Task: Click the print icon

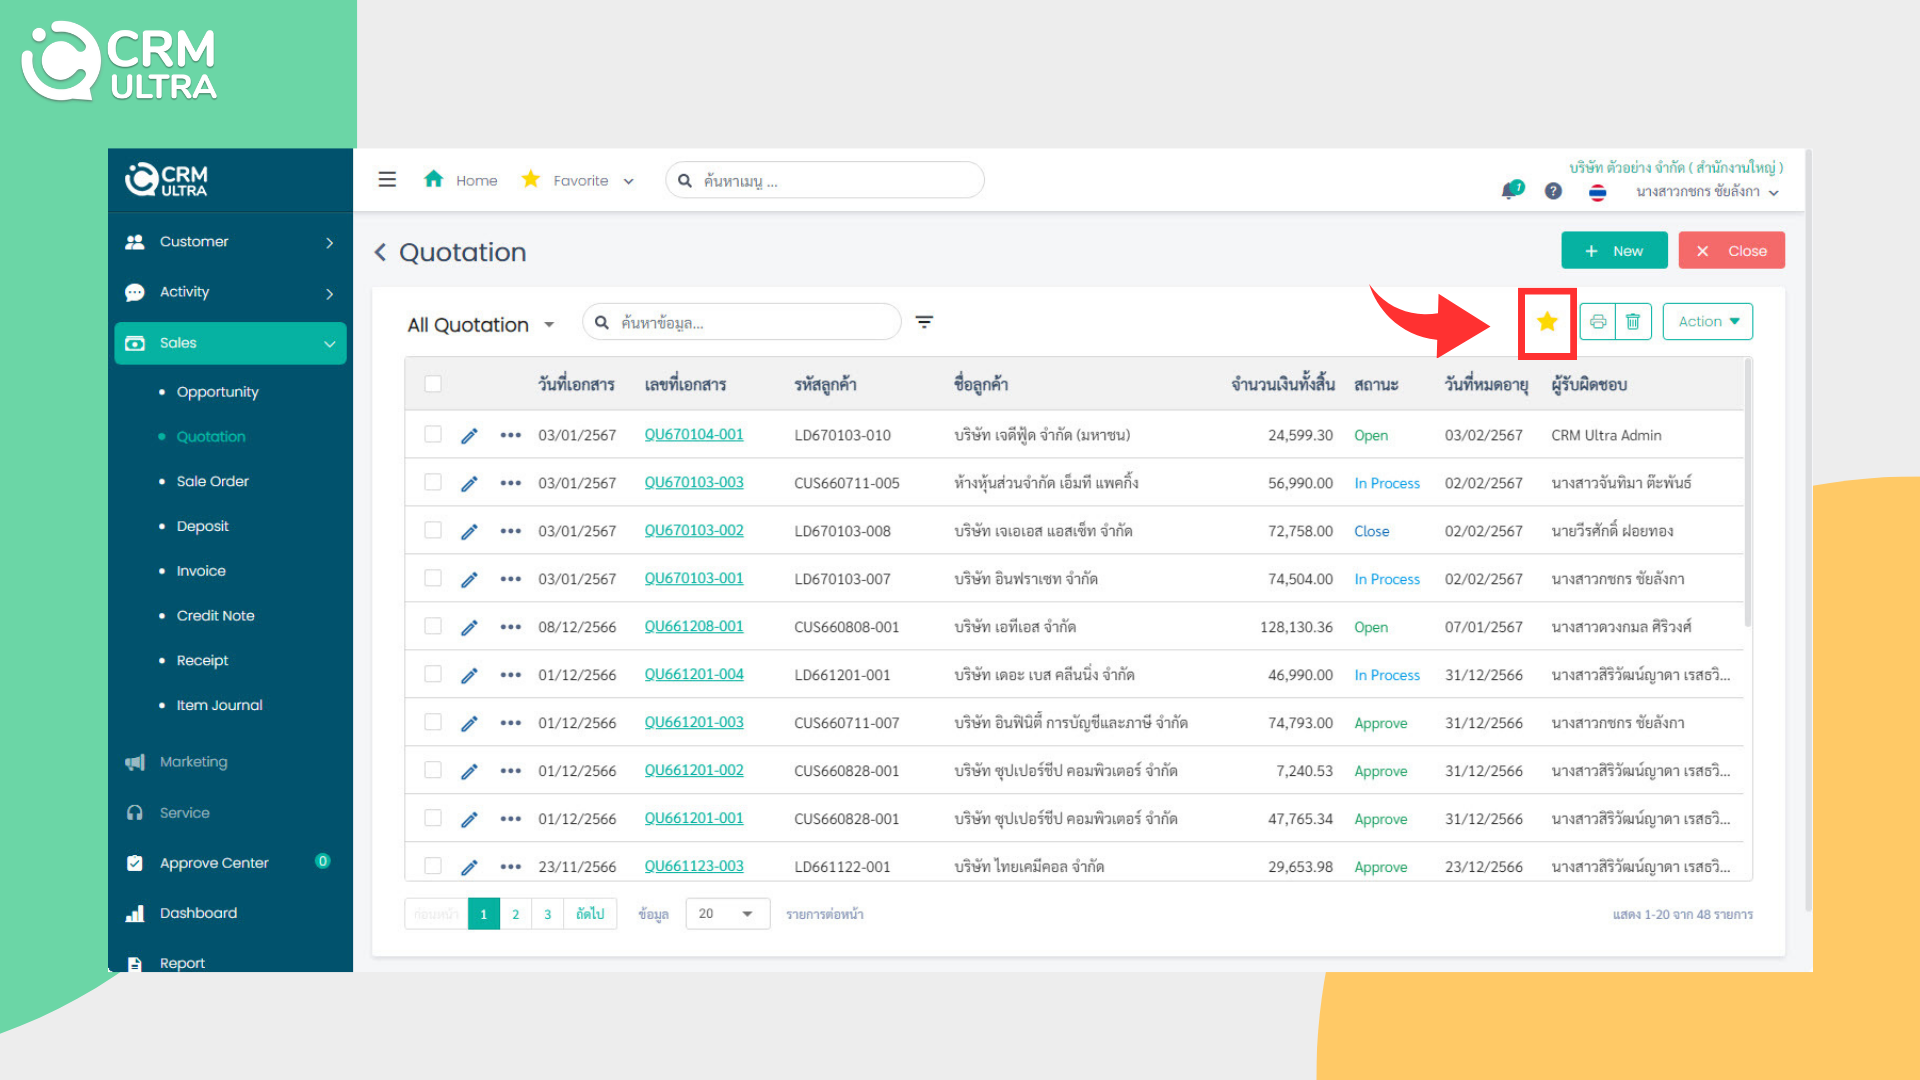Action: pos(1598,322)
